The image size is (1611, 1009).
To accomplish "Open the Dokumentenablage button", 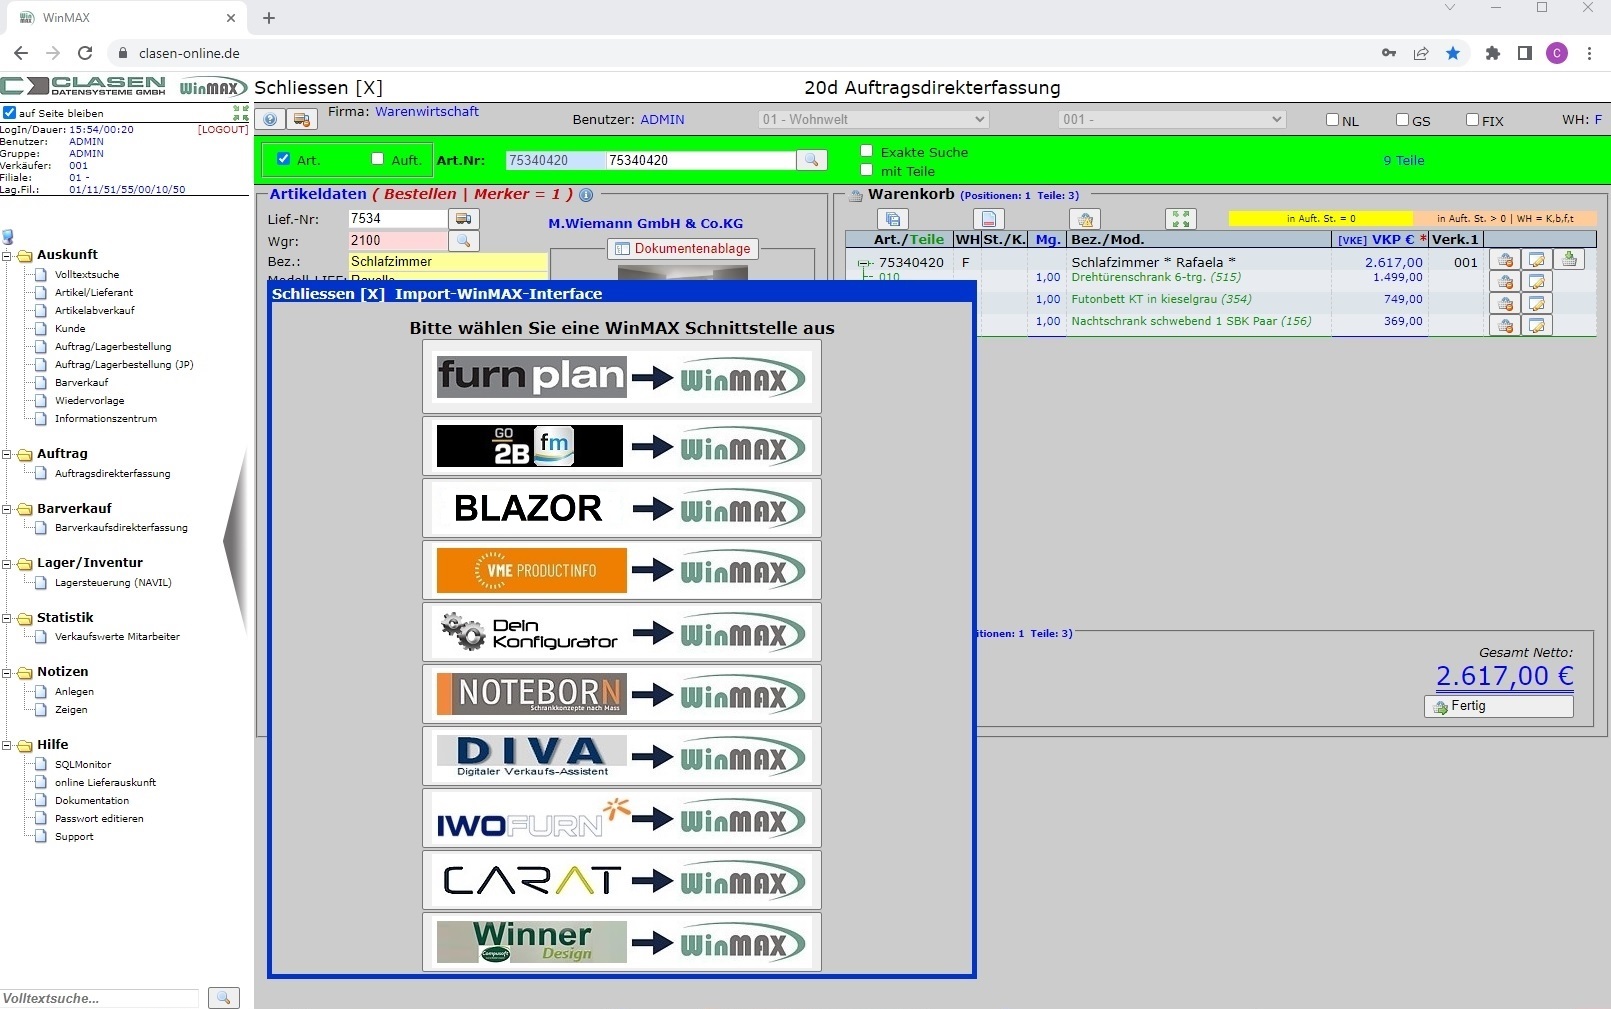I will tap(682, 248).
